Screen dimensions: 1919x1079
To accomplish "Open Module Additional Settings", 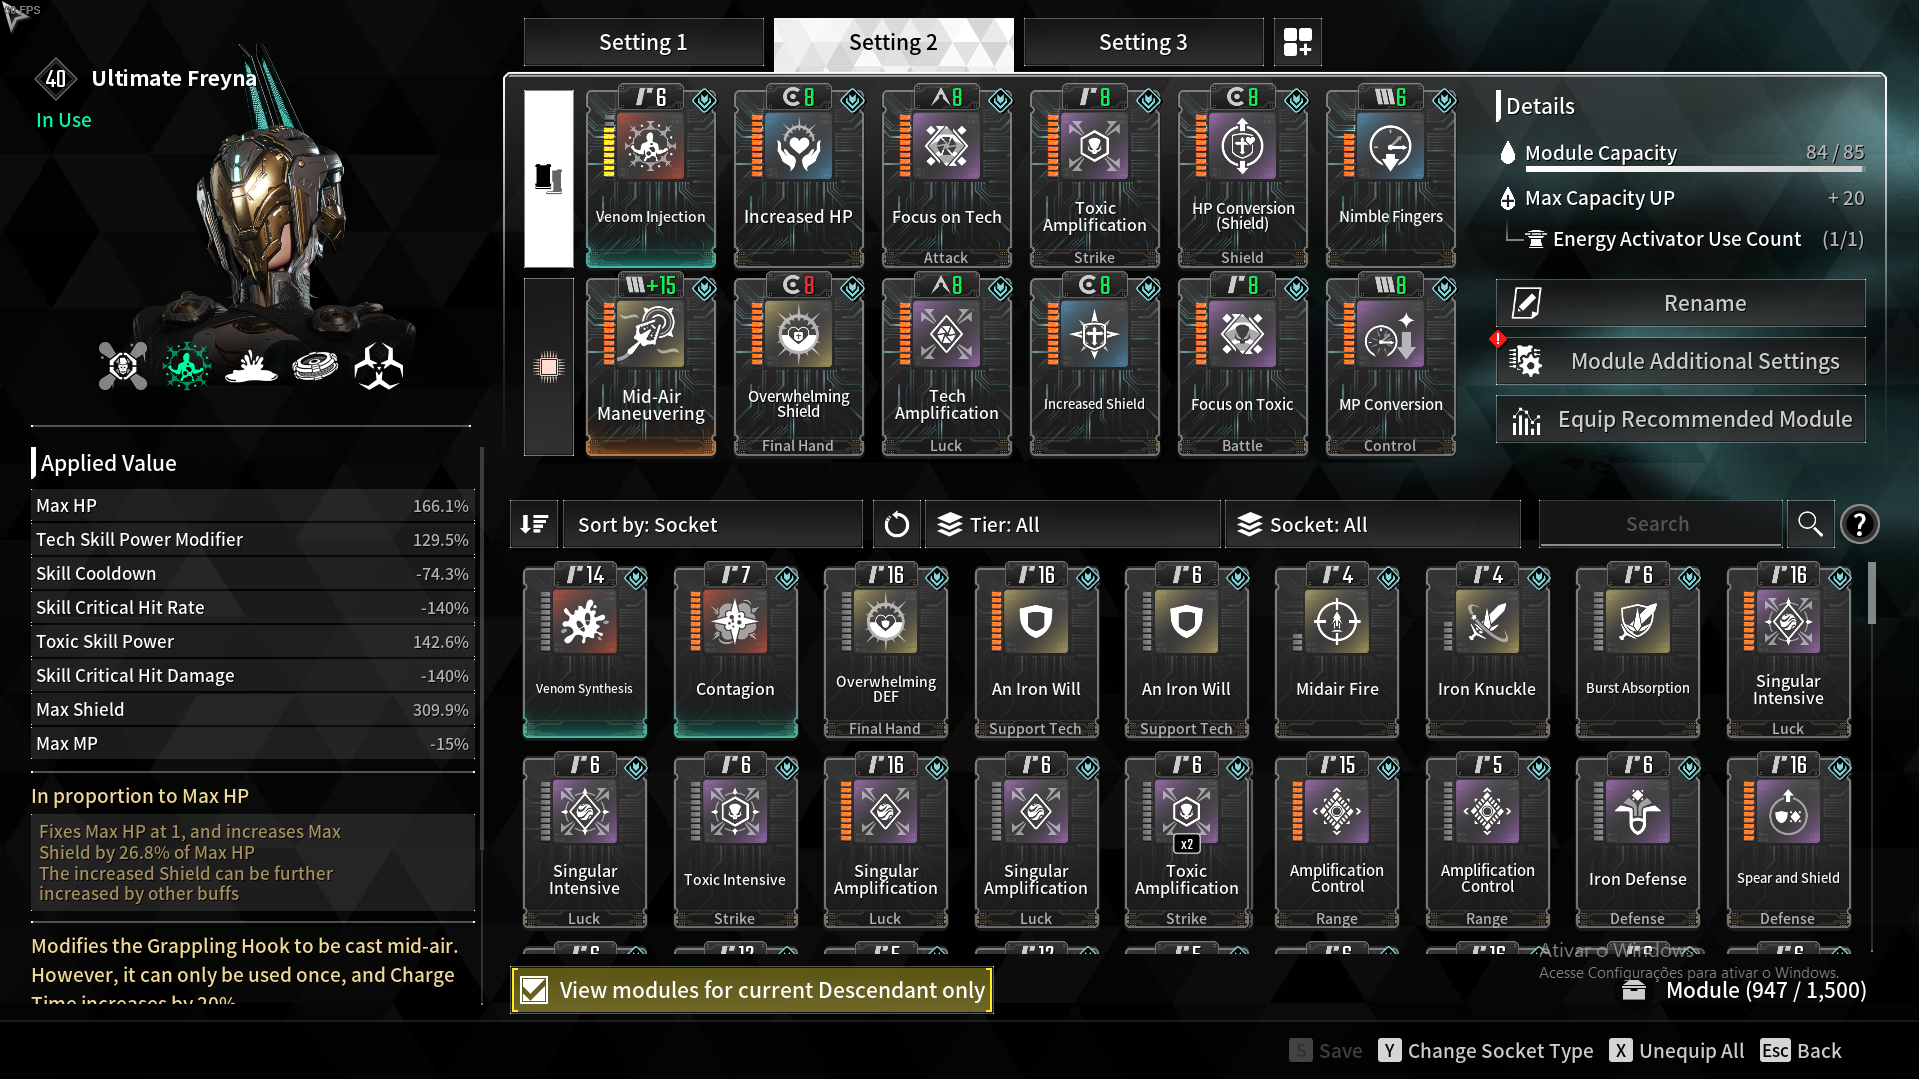I will coord(1680,361).
